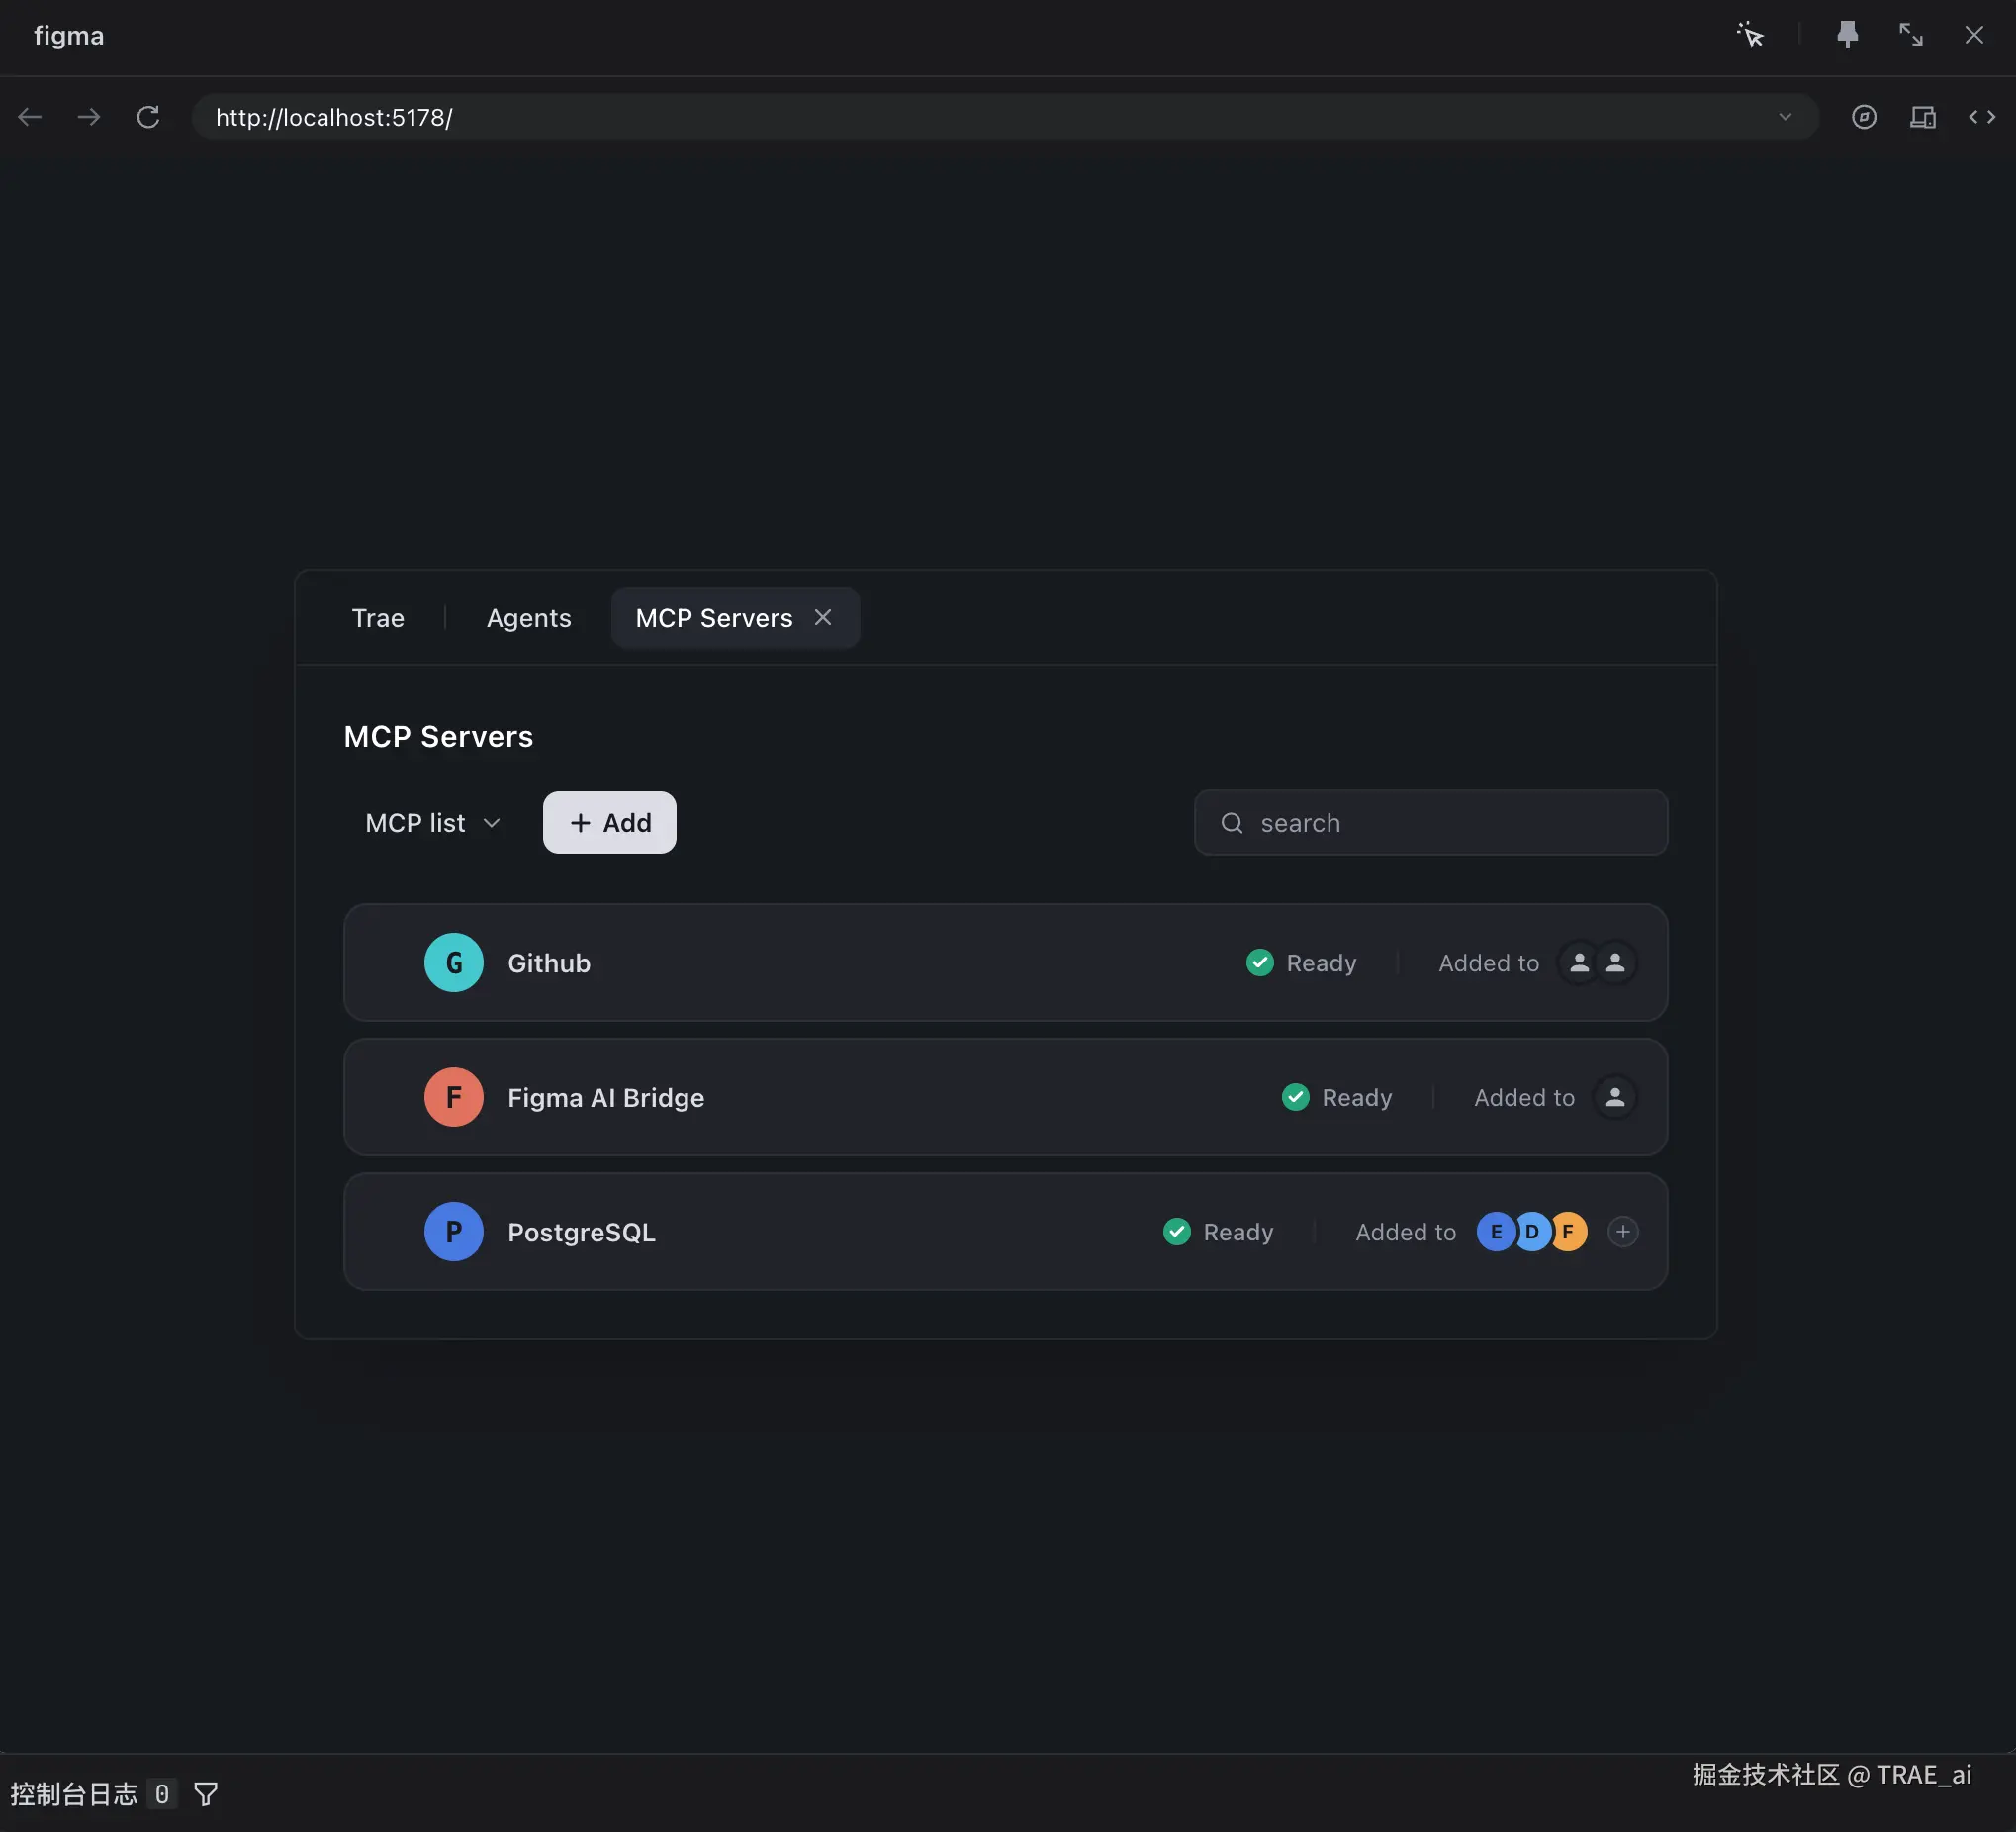Open the code view brackets icon
This screenshot has height=1832, width=2016.
pyautogui.click(x=1981, y=117)
